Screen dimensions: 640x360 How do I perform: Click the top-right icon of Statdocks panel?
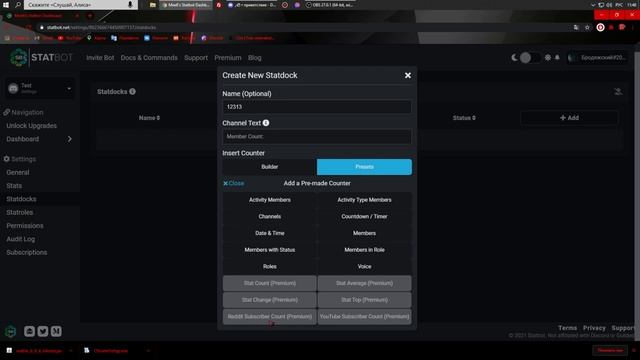[618, 92]
